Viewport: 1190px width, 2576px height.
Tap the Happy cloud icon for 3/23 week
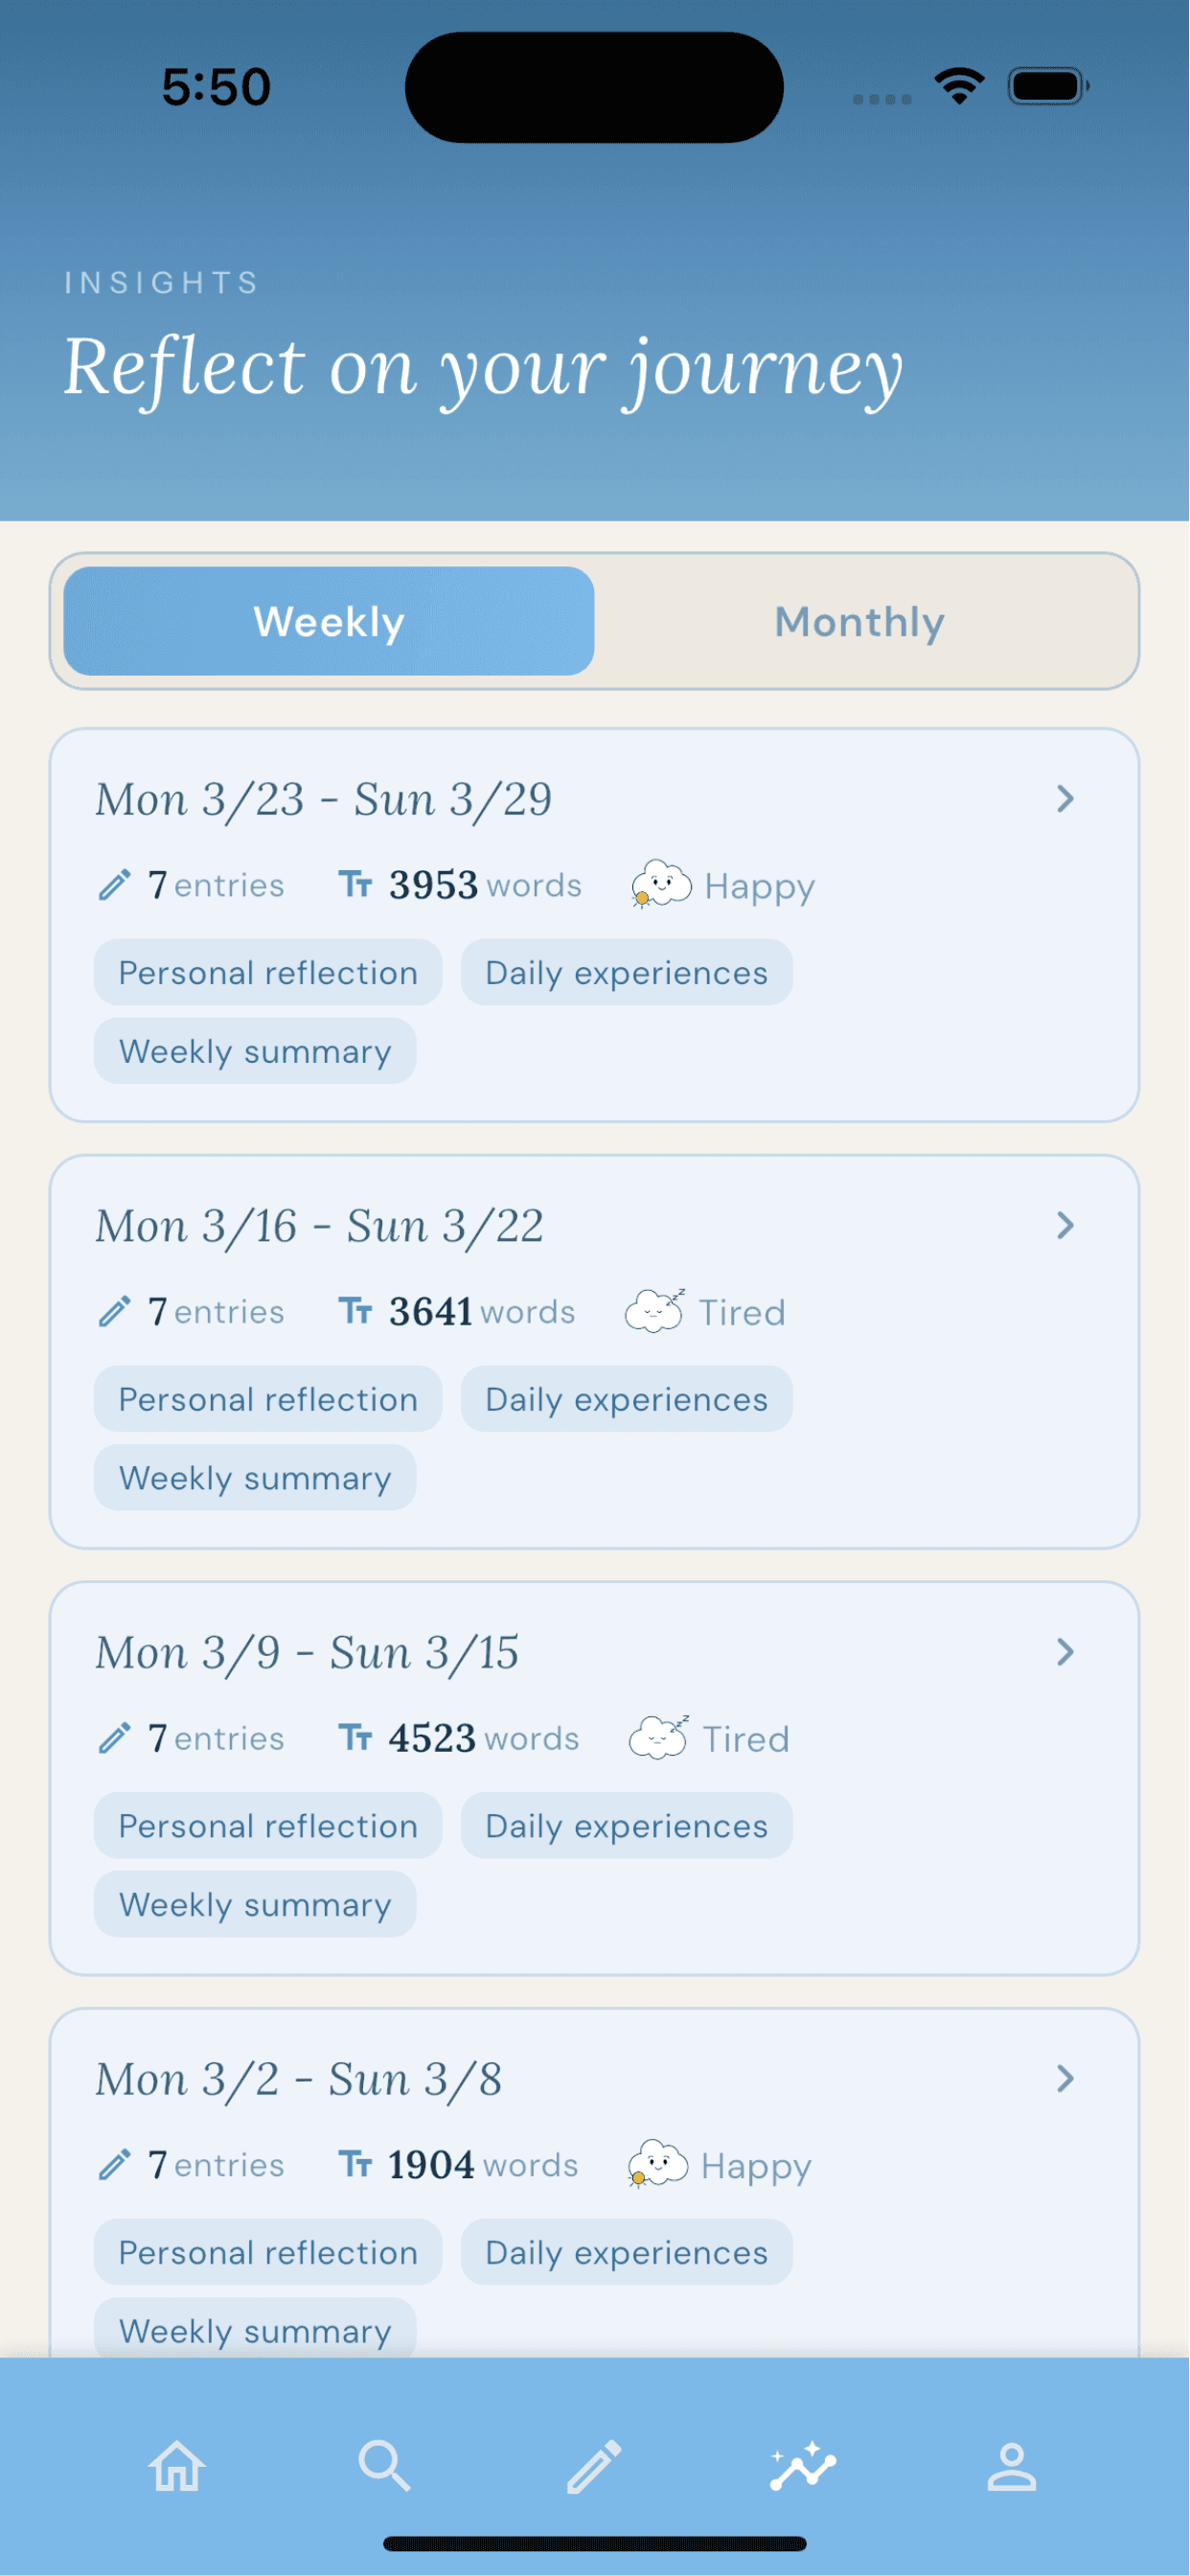pyautogui.click(x=661, y=885)
